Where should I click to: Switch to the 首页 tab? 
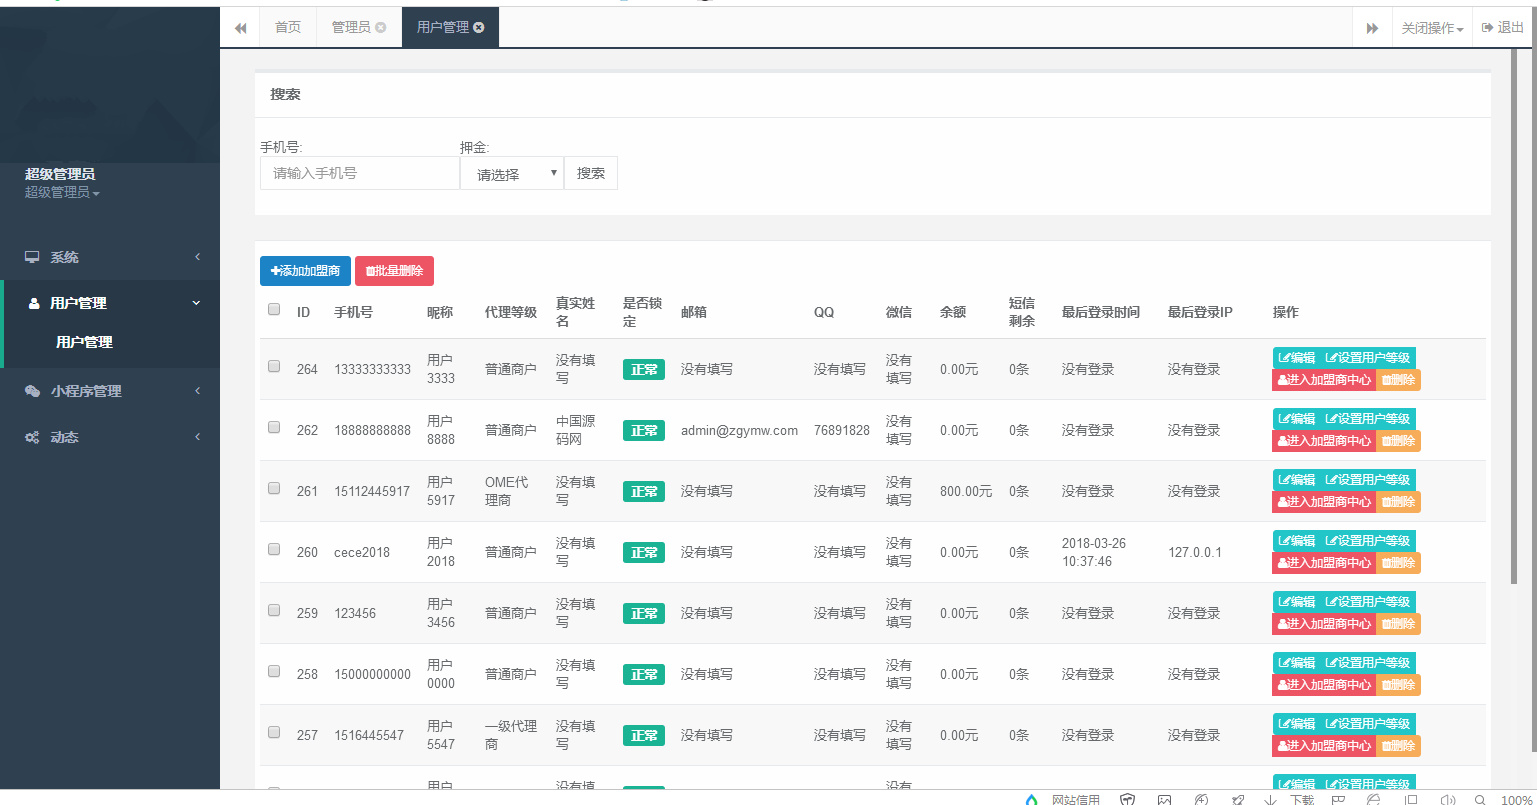tap(288, 28)
